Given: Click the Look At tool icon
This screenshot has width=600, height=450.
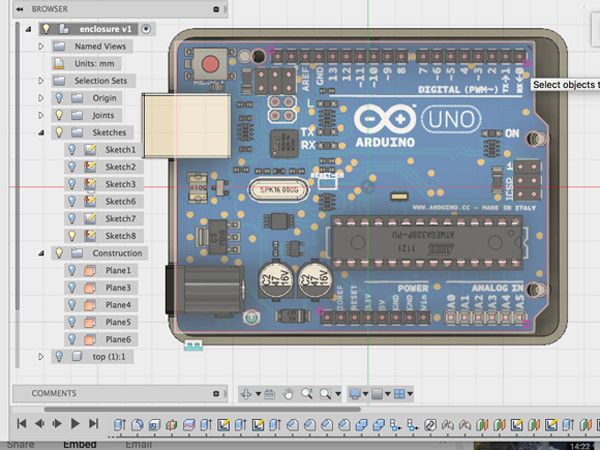Looking at the screenshot, I should 269,393.
